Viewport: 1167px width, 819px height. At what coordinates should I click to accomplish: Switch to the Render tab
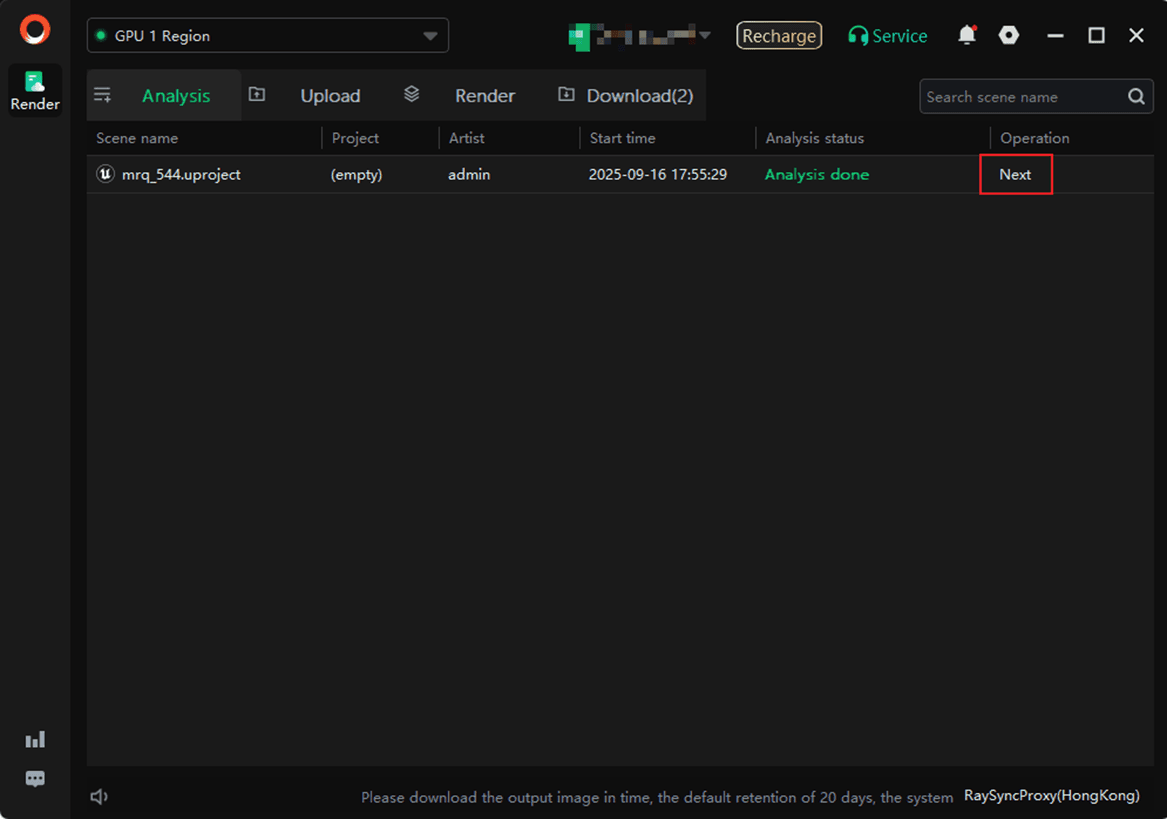pos(484,96)
